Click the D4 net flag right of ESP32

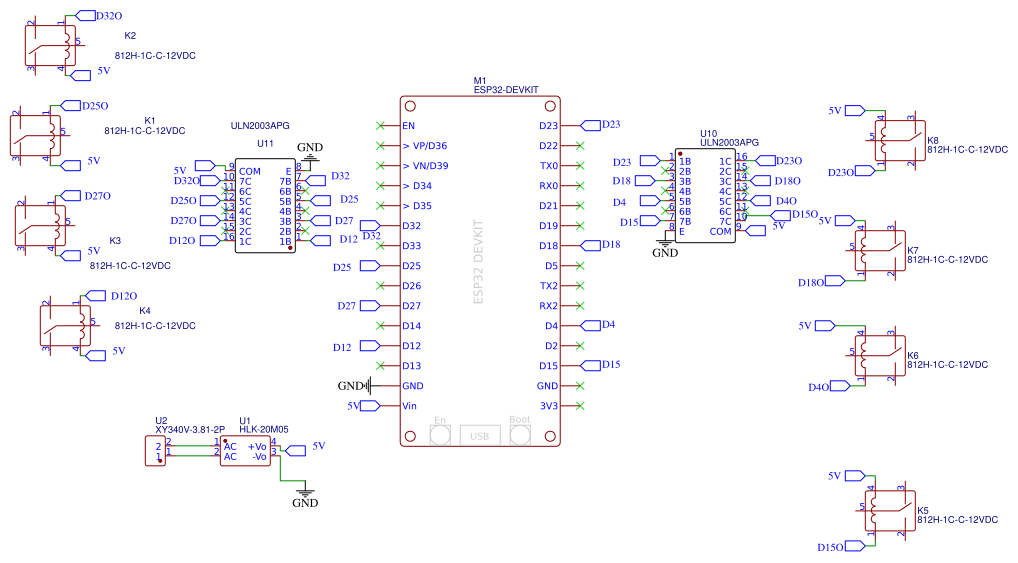(590, 325)
